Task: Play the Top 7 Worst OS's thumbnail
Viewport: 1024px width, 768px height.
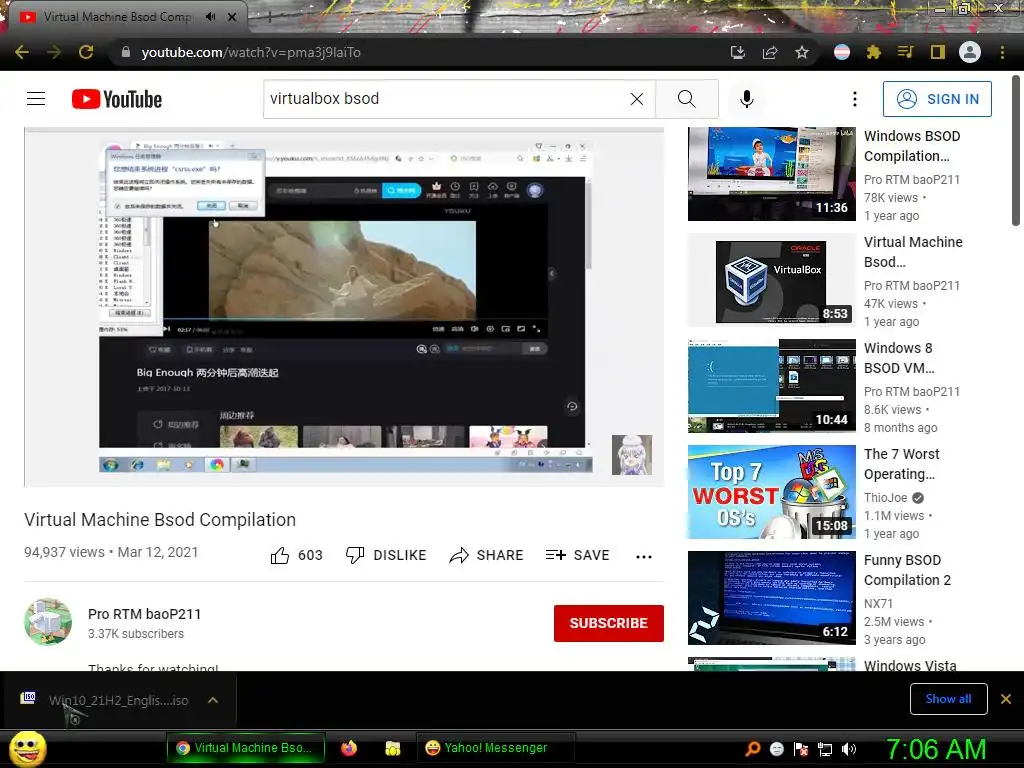Action: 772,492
